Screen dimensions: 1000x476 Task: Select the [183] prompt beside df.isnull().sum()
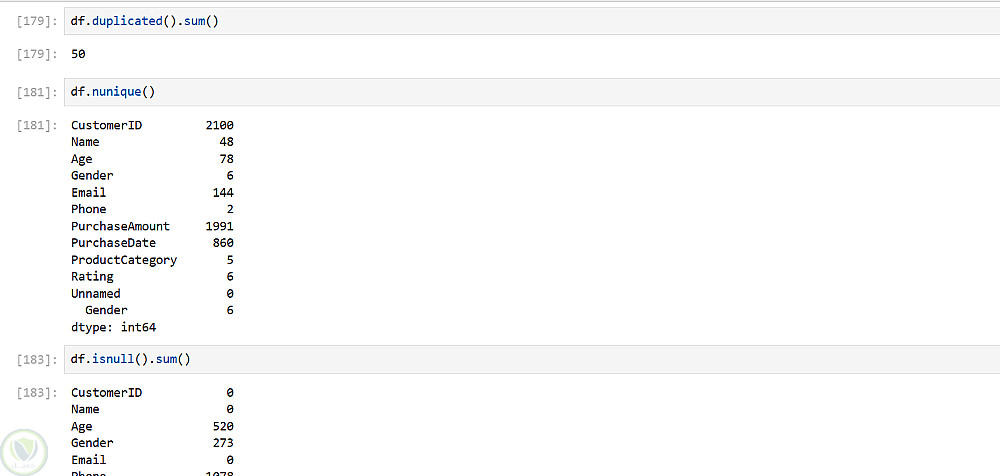click(38, 359)
